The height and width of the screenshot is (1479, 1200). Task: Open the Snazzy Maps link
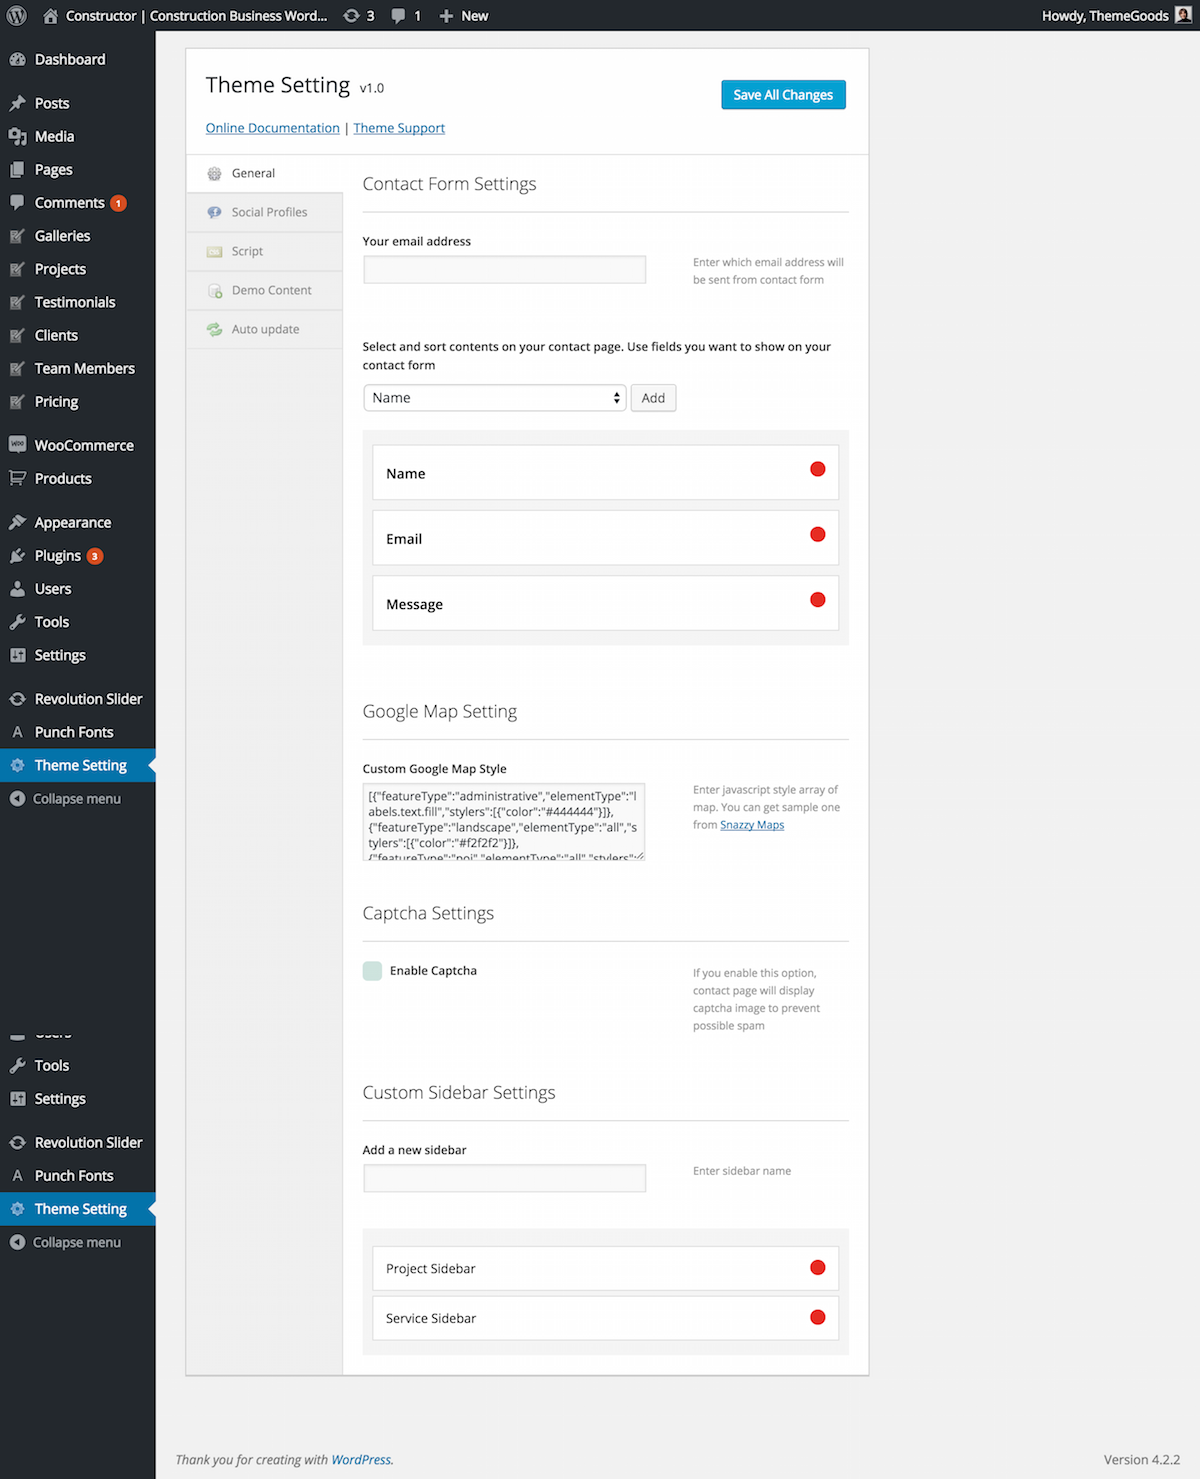click(x=751, y=824)
